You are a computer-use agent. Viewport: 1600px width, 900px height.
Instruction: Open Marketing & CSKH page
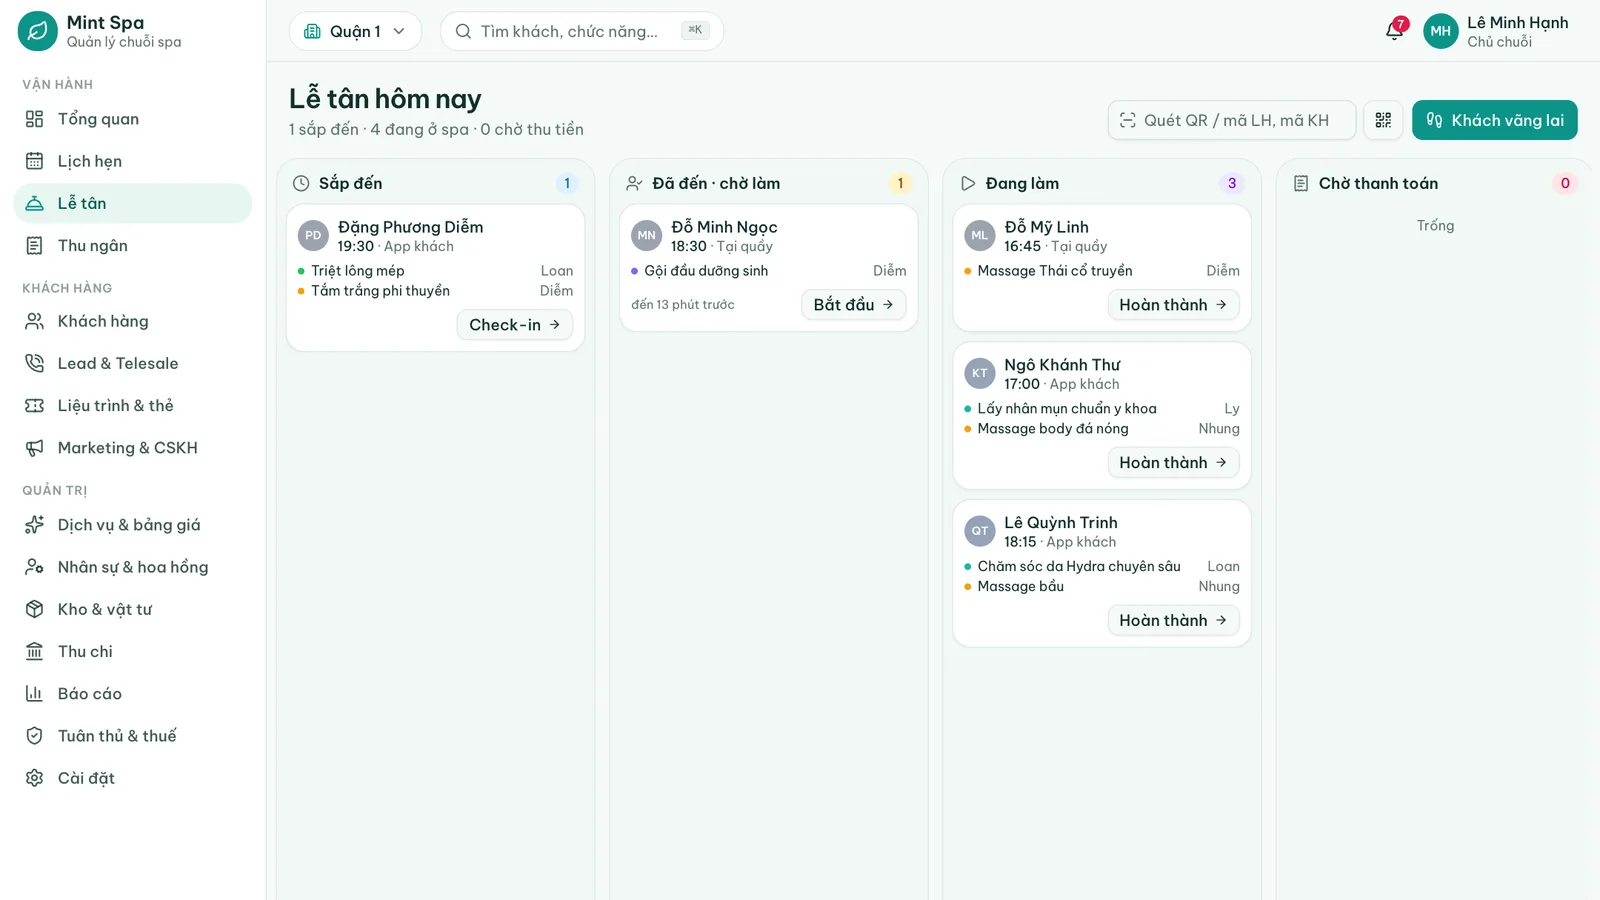click(x=132, y=447)
